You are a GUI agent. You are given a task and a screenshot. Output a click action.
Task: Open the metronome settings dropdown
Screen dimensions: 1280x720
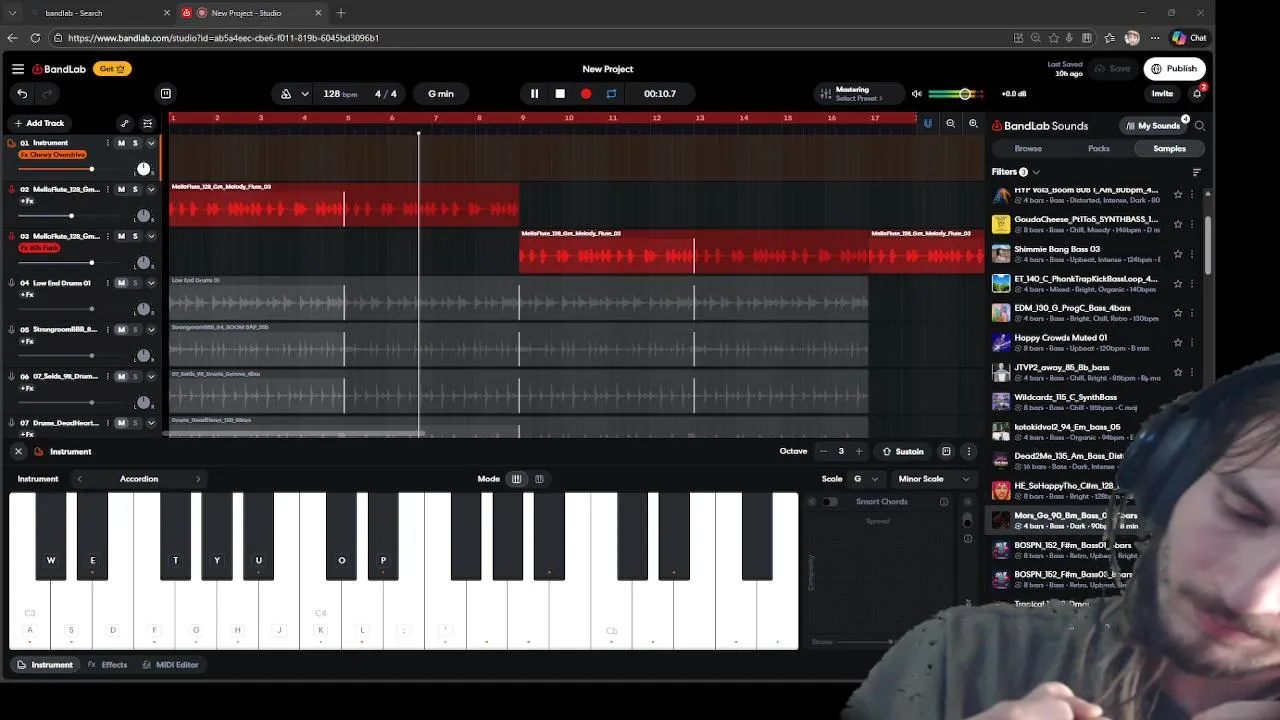(x=305, y=94)
